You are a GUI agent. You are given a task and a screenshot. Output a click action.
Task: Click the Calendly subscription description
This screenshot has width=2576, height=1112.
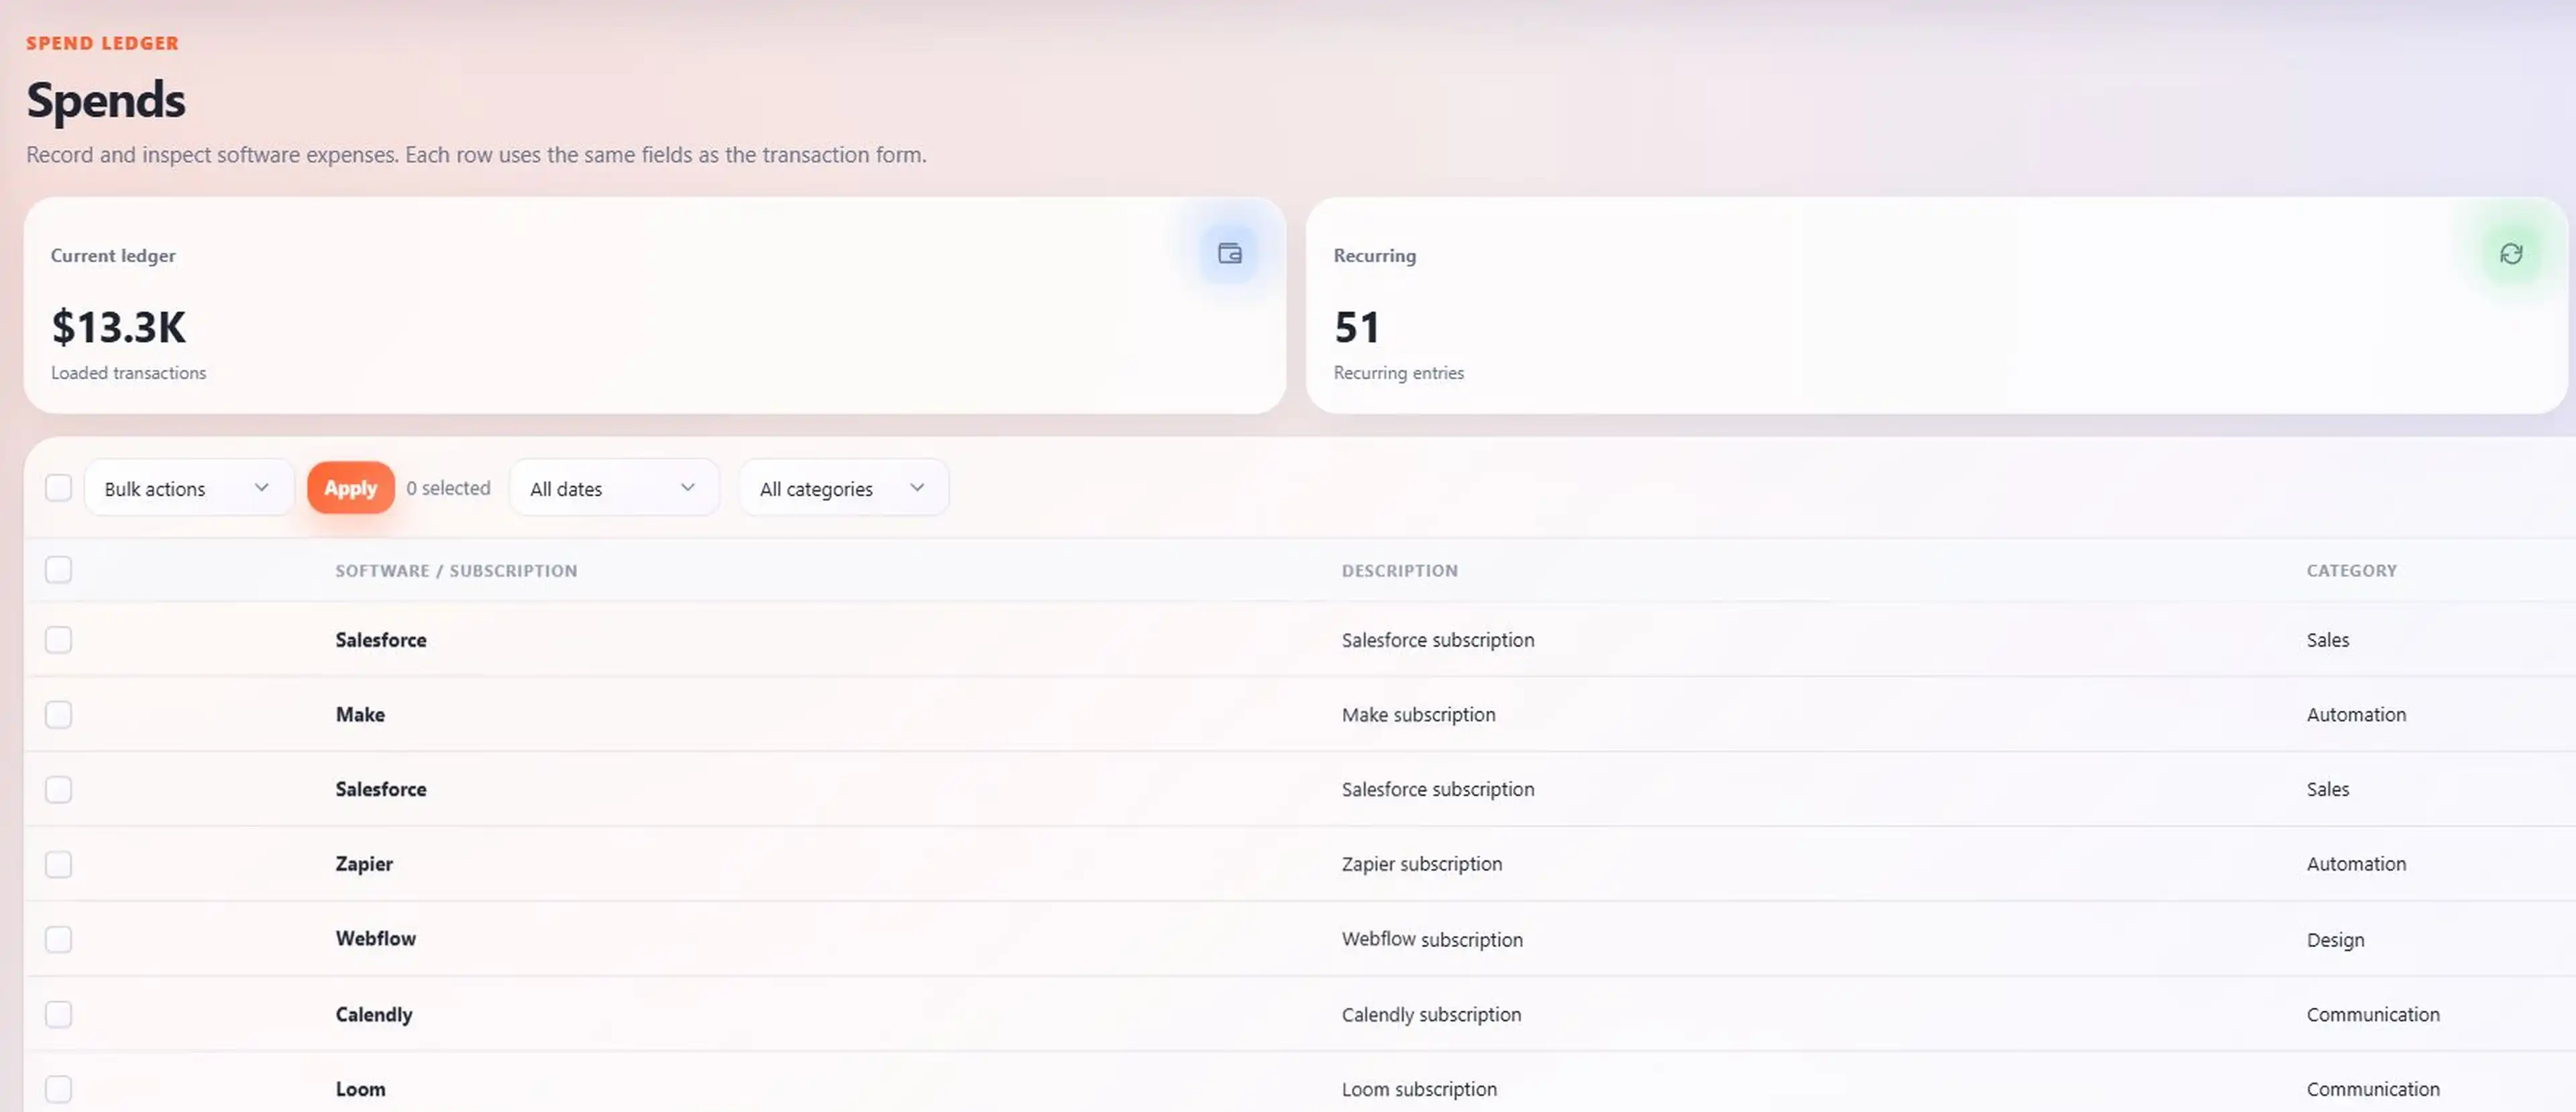1431,1014
